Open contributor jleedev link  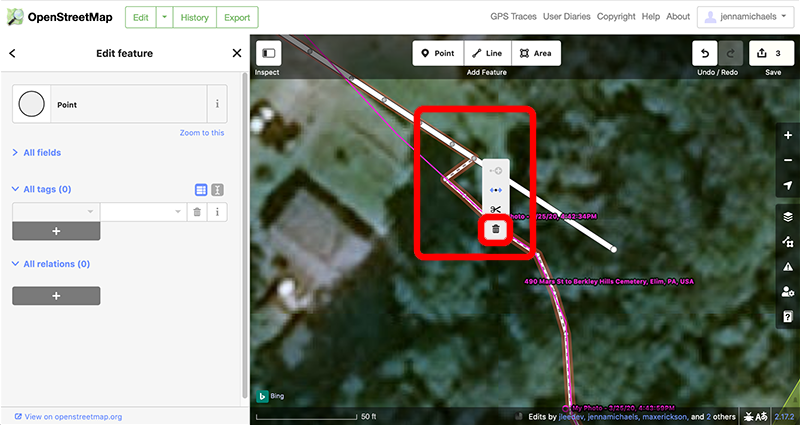tap(571, 417)
